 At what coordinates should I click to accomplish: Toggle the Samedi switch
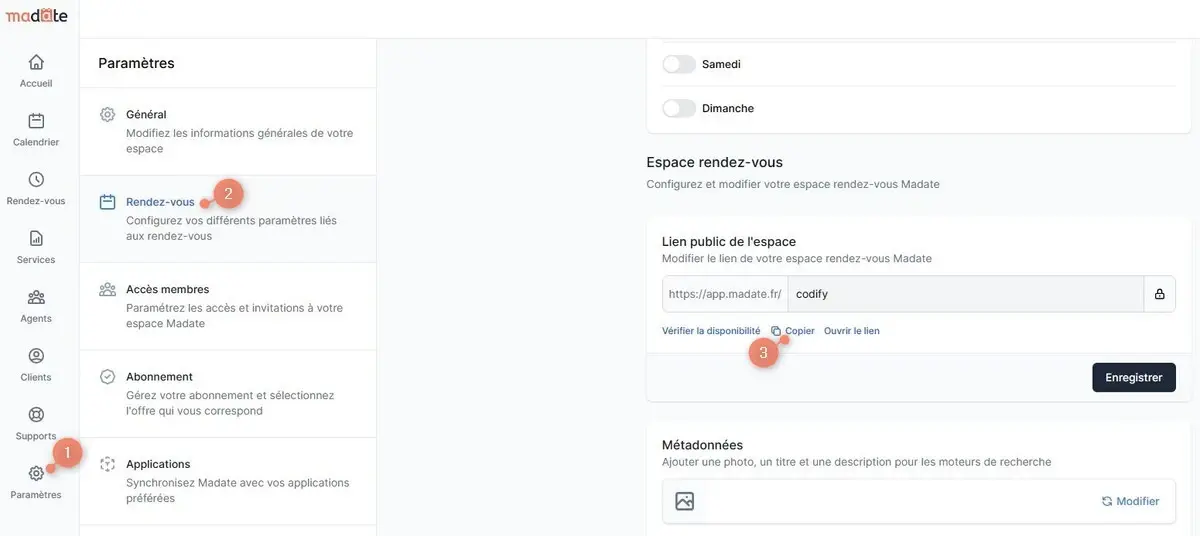click(x=679, y=64)
